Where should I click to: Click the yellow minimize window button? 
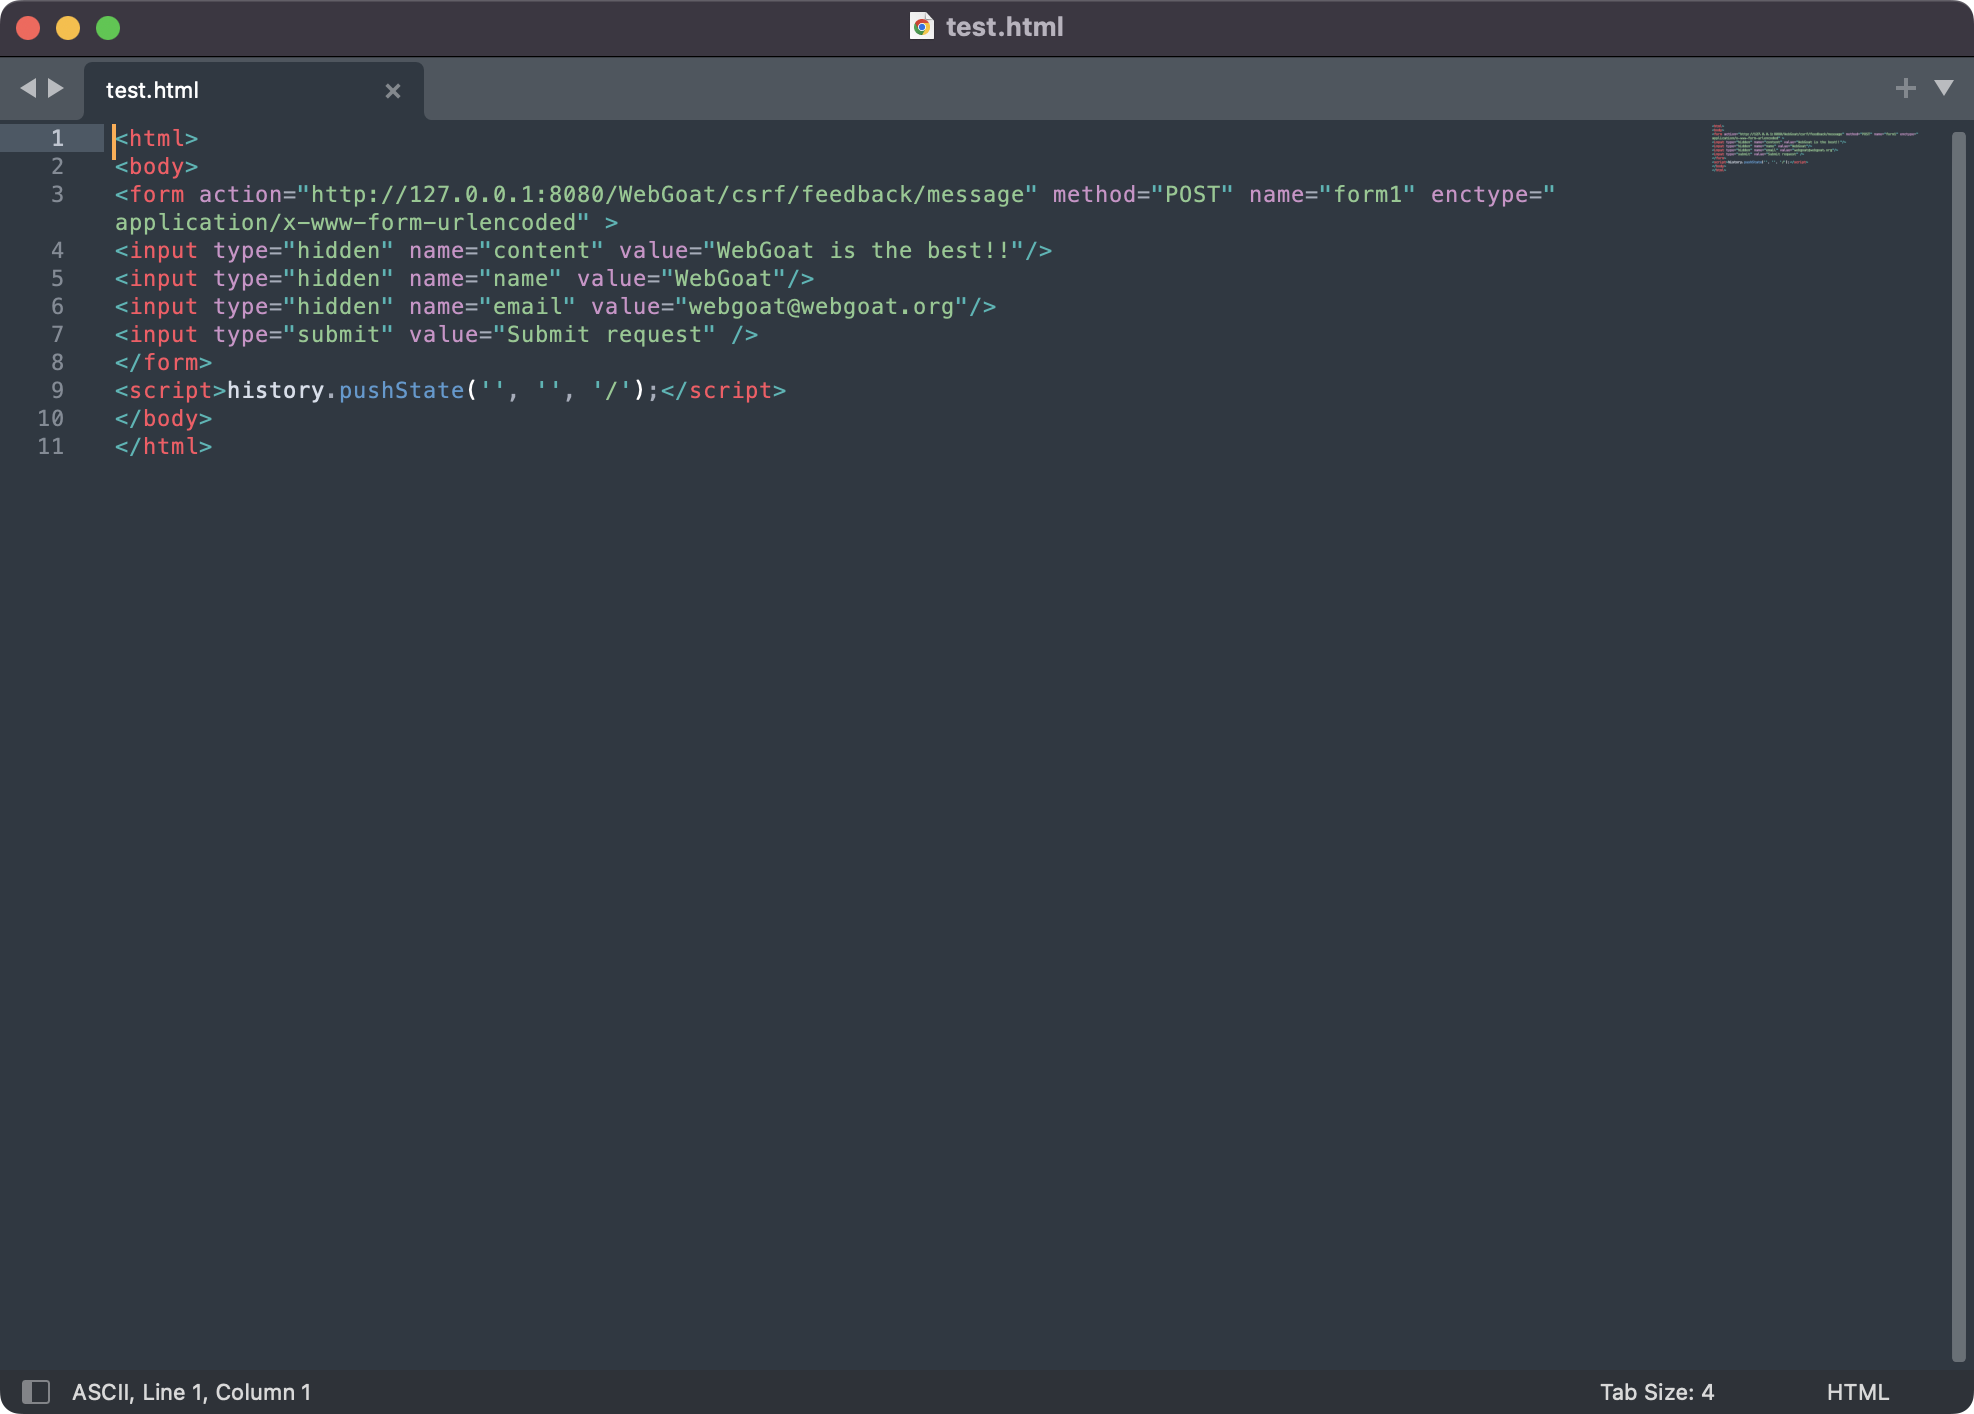click(x=68, y=28)
